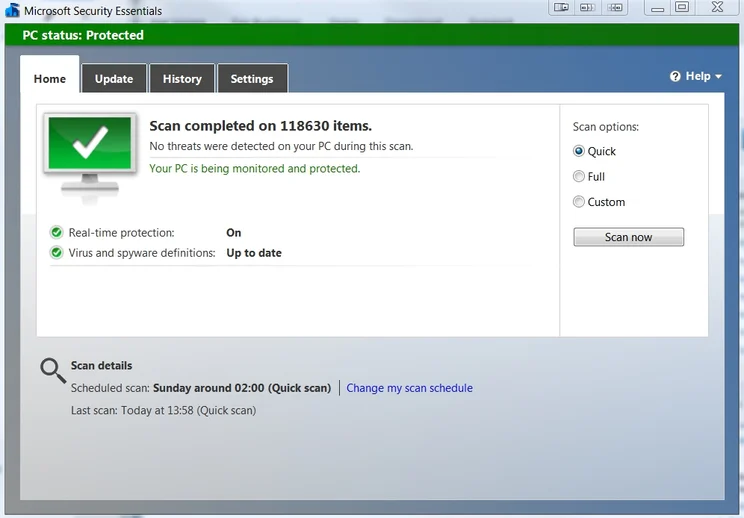The width and height of the screenshot is (744, 518).
Task: Click the Real-time protection 'On' value
Action: point(233,232)
